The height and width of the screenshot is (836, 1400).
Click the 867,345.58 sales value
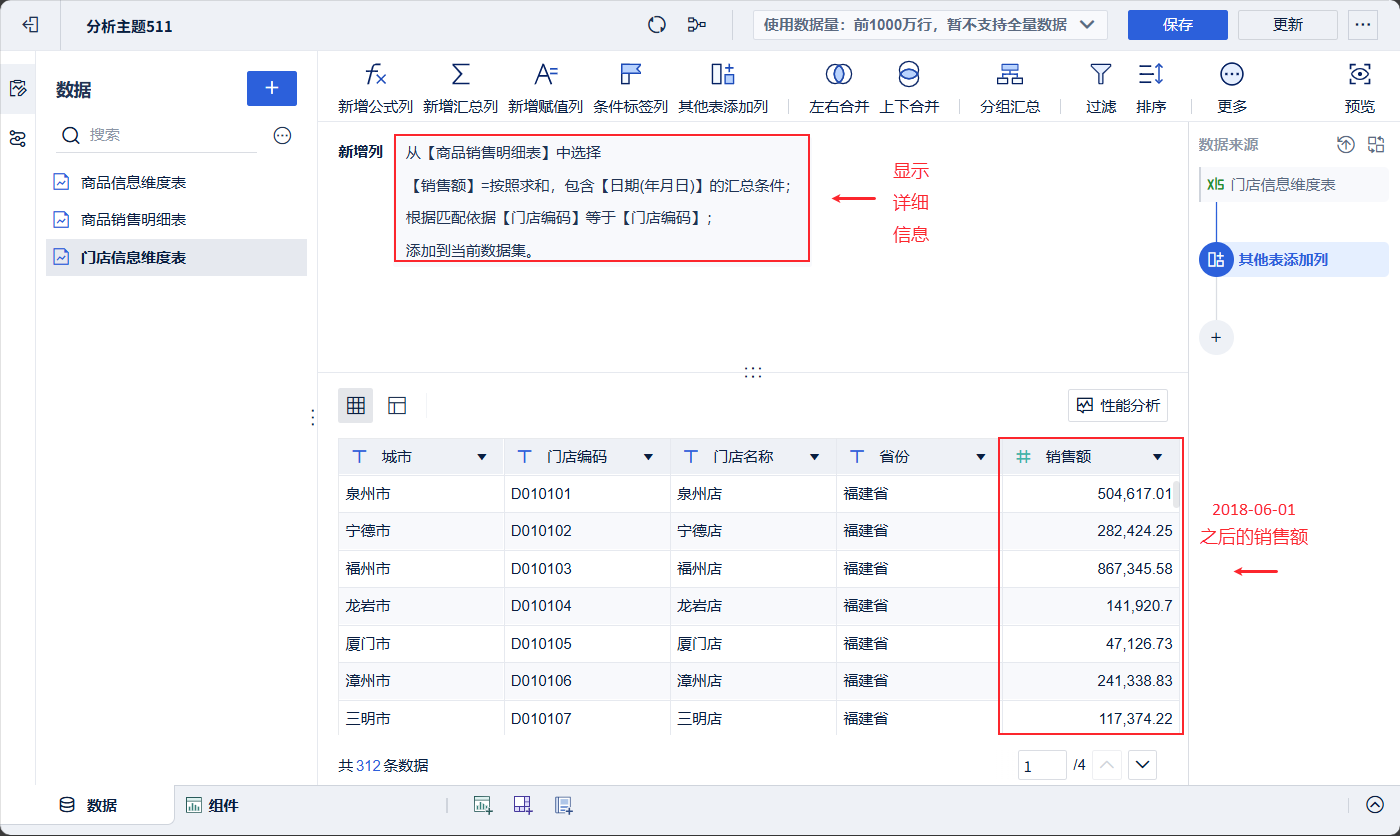[1134, 568]
